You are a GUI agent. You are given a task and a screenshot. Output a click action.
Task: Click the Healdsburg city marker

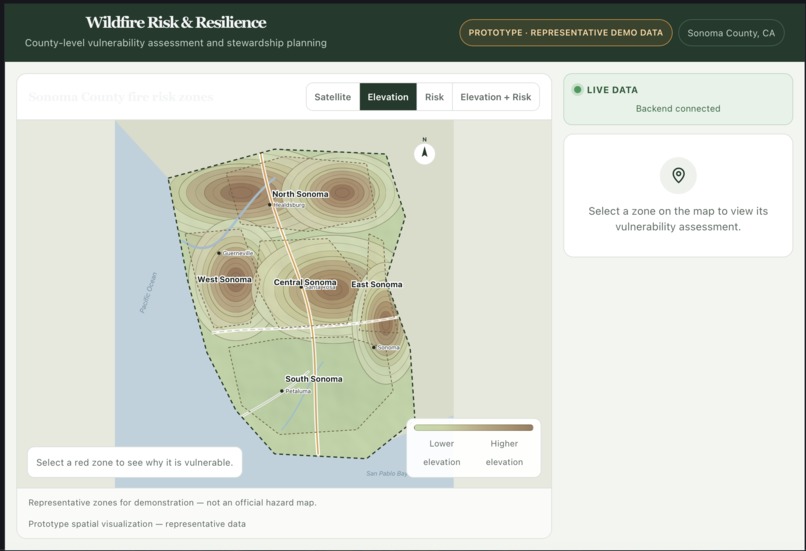tap(269, 205)
